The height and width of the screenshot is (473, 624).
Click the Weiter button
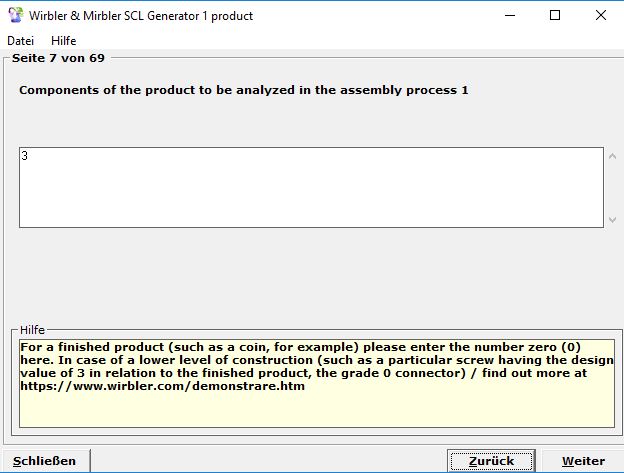582,461
